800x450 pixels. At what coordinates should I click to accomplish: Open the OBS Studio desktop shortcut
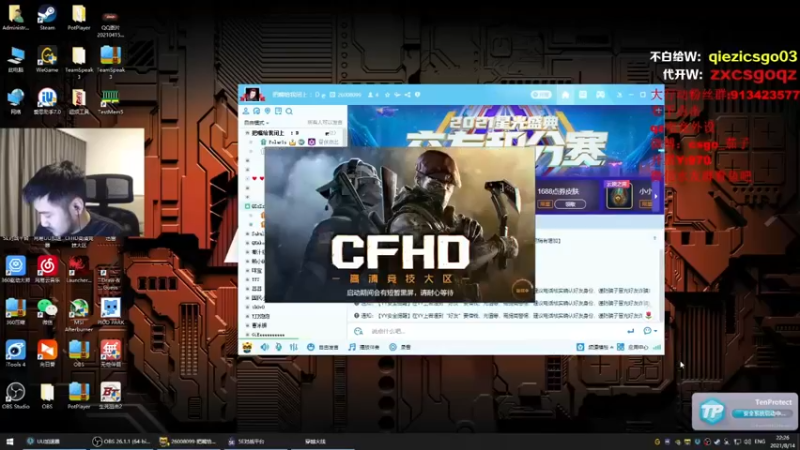pos(15,395)
